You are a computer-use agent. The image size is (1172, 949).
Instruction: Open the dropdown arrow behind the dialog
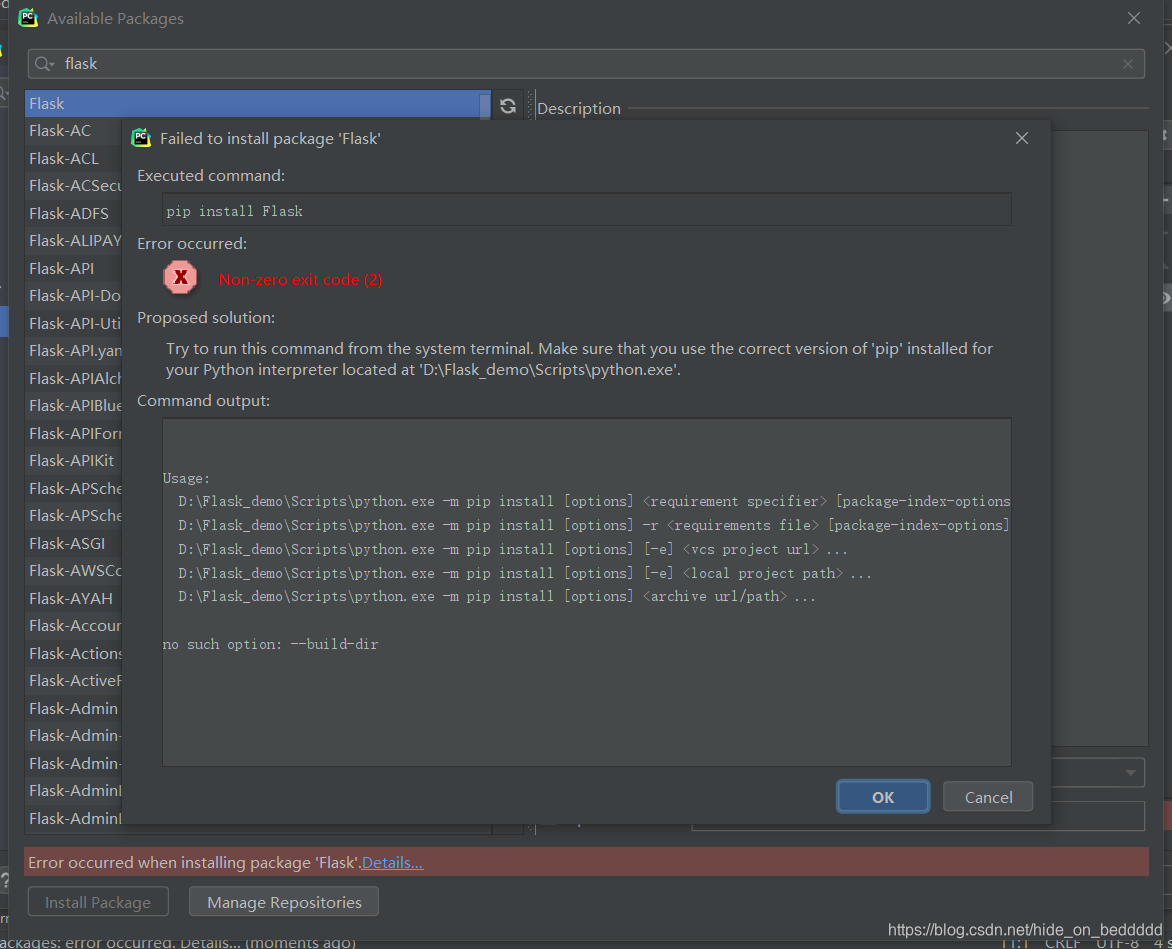pyautogui.click(x=1130, y=773)
